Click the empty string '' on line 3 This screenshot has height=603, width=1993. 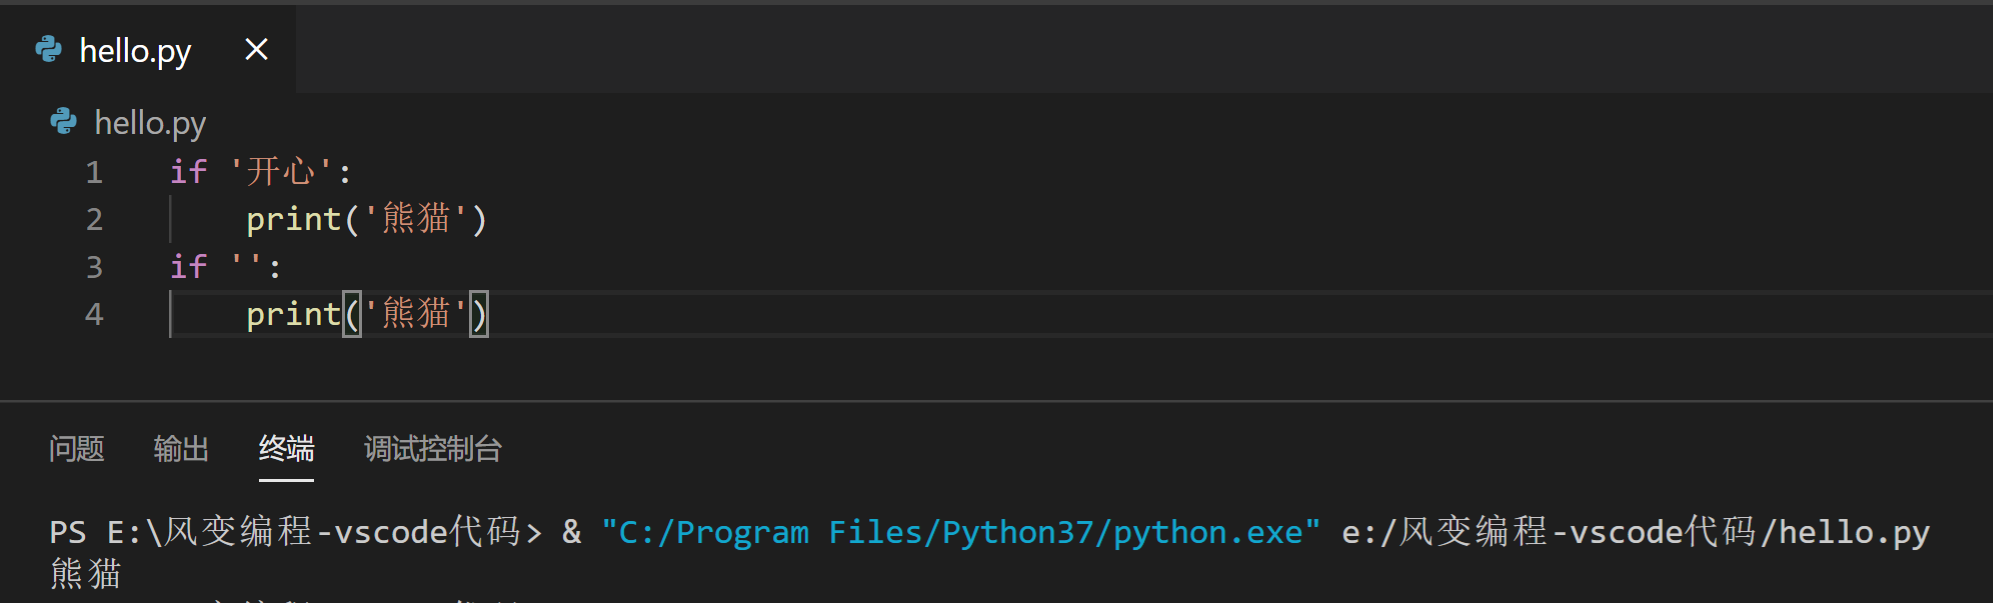246,266
